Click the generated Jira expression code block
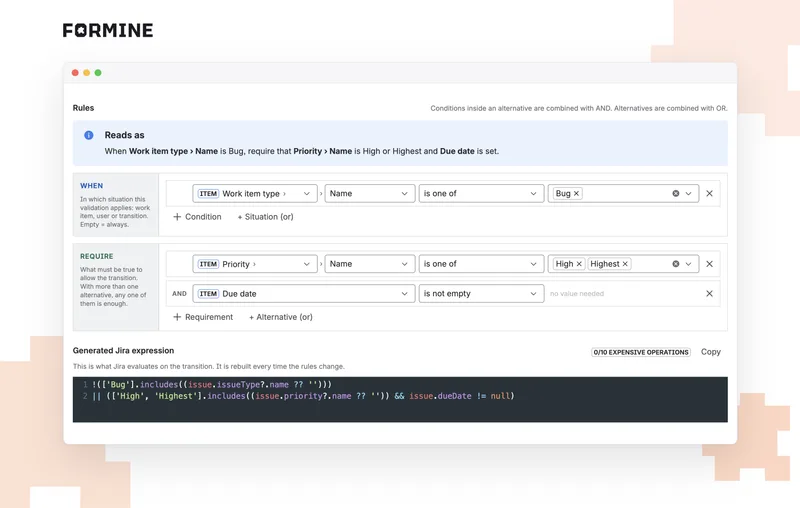 pyautogui.click(x=400, y=399)
